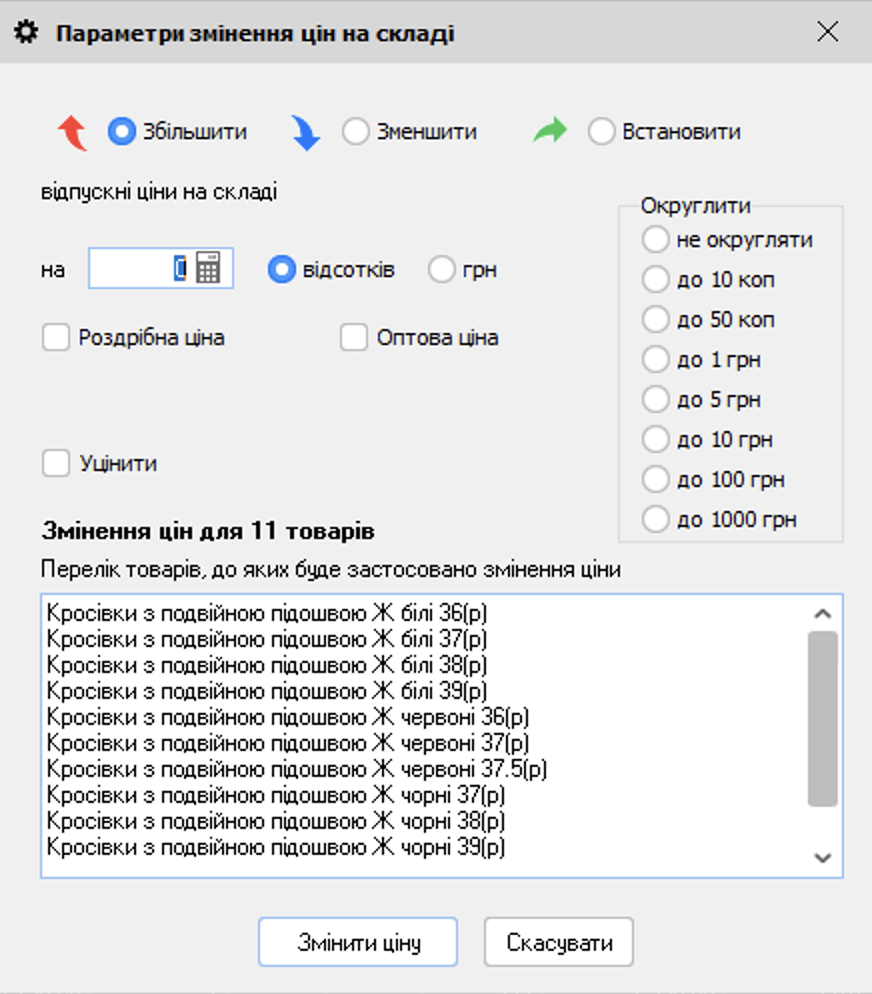The height and width of the screenshot is (994, 872).
Task: Choose не округляти in the rounding group
Action: (656, 239)
